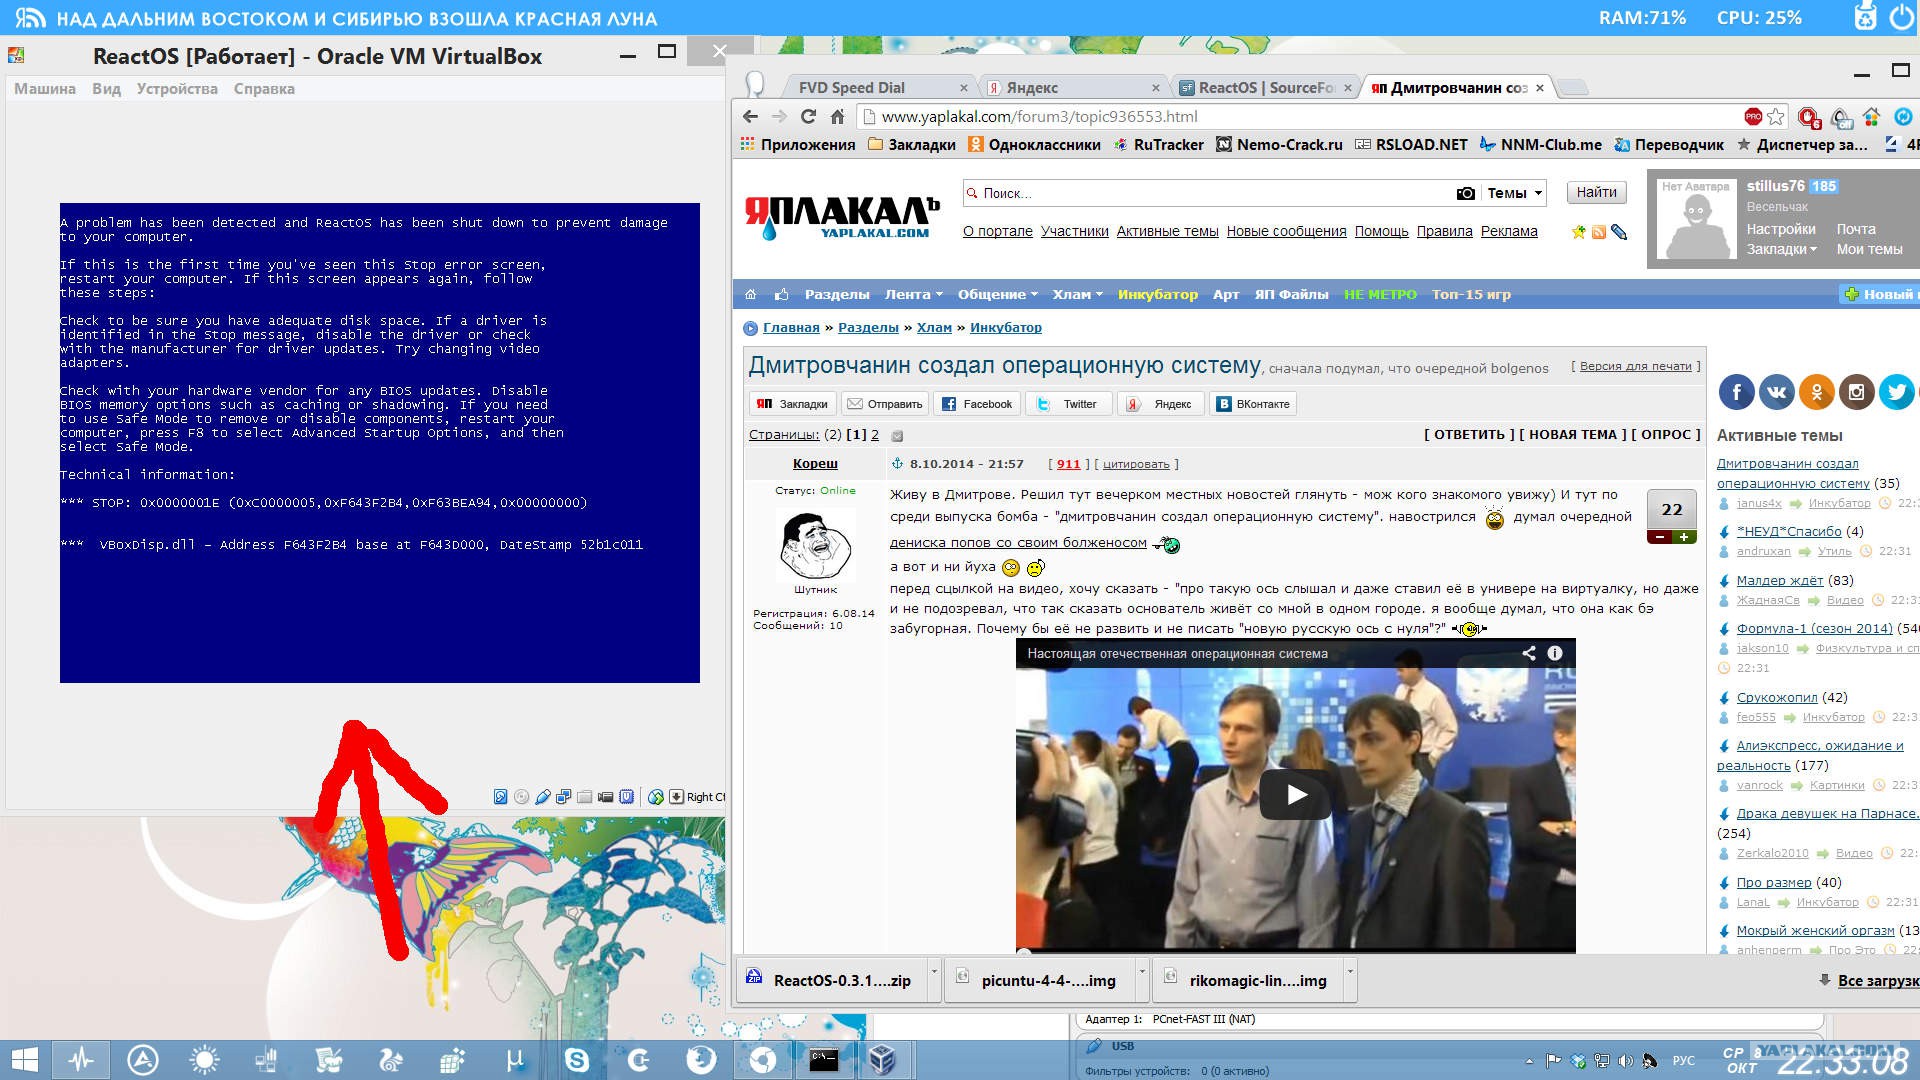The width and height of the screenshot is (1920, 1080).
Task: Click shared folders icon in VirtualBox status bar
Action: tap(584, 797)
